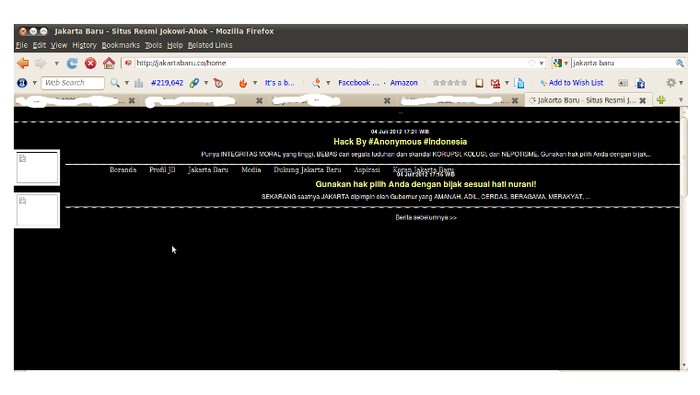This screenshot has height=395, width=700.
Task: Open the Dukung Jakarta Baru navigation link
Action: [307, 170]
